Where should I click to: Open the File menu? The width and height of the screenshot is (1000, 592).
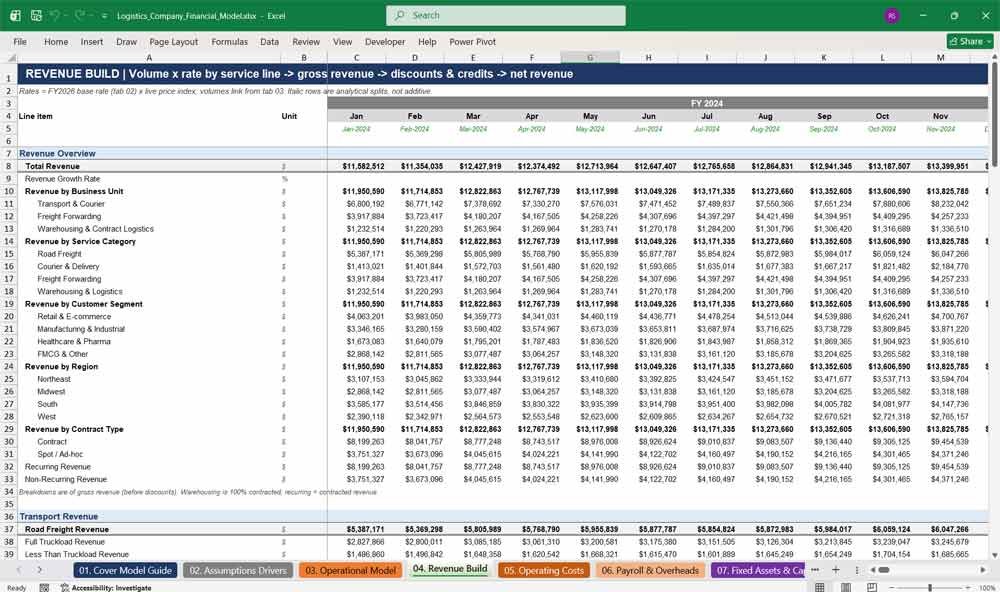[20, 41]
